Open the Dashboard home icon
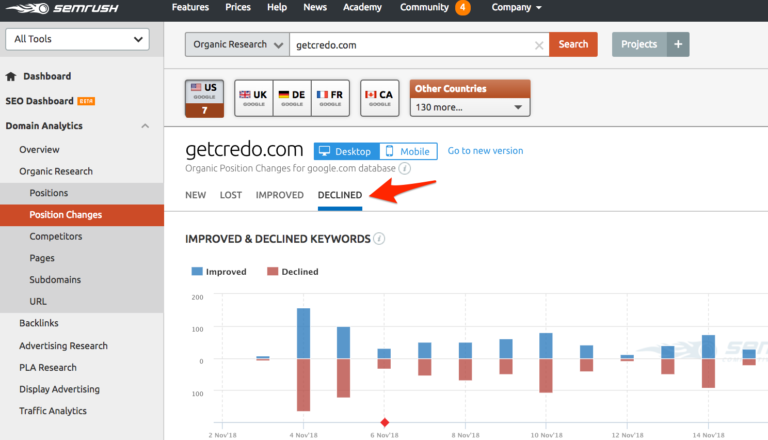This screenshot has height=440, width=768. click(x=11, y=76)
